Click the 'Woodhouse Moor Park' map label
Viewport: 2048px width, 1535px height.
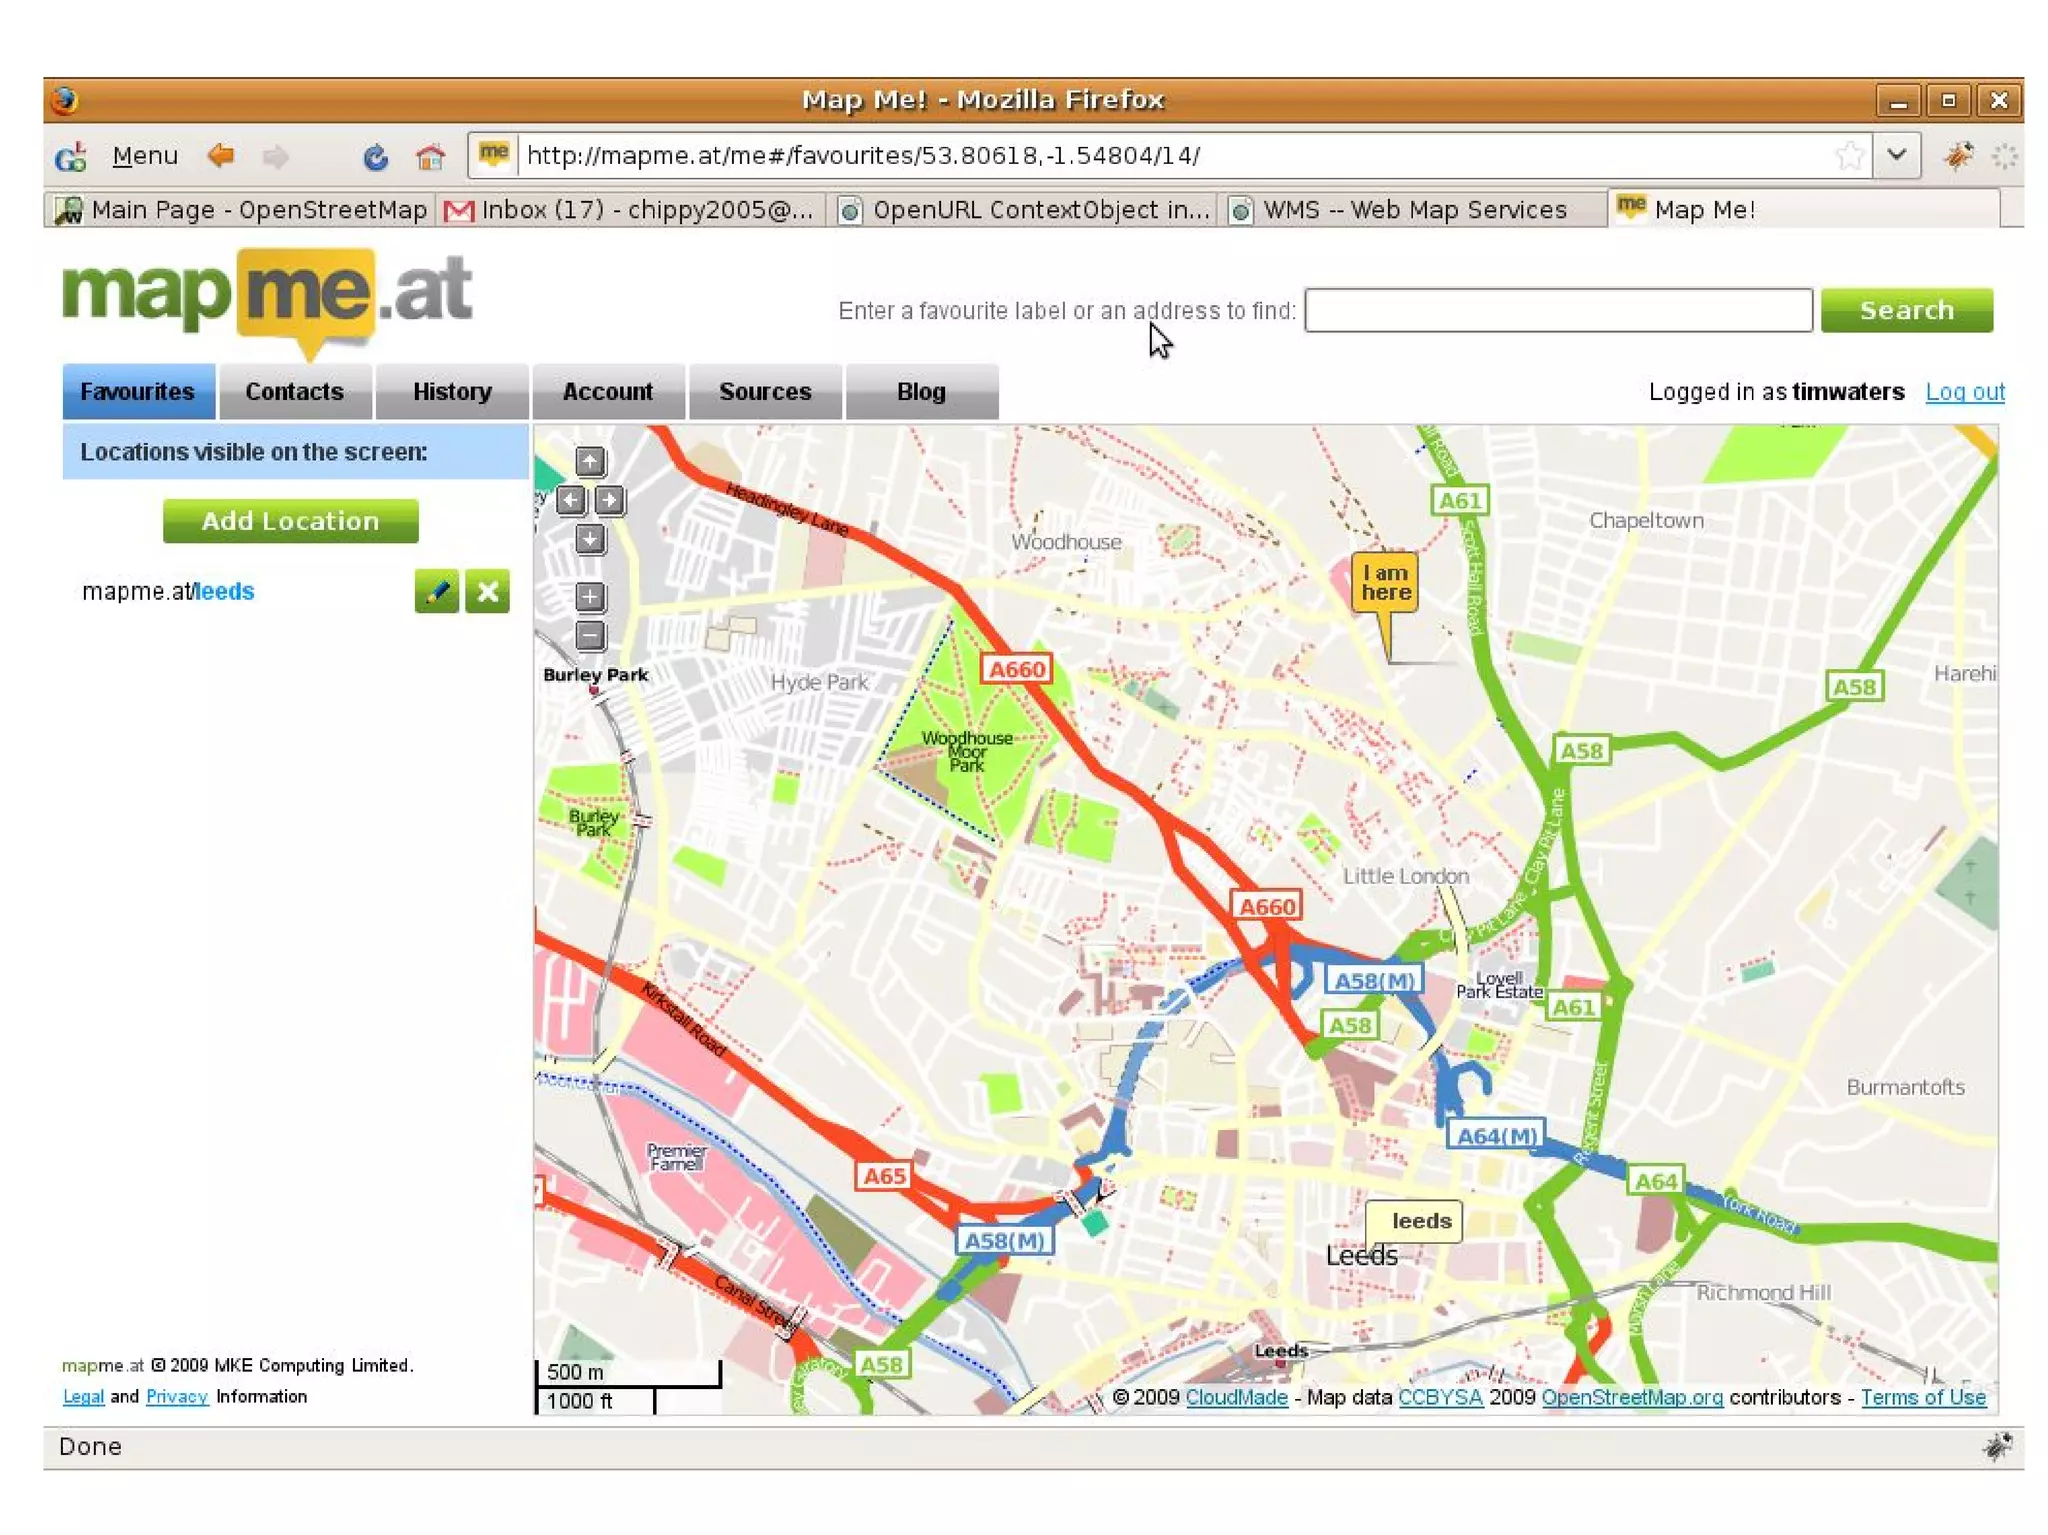click(967, 752)
